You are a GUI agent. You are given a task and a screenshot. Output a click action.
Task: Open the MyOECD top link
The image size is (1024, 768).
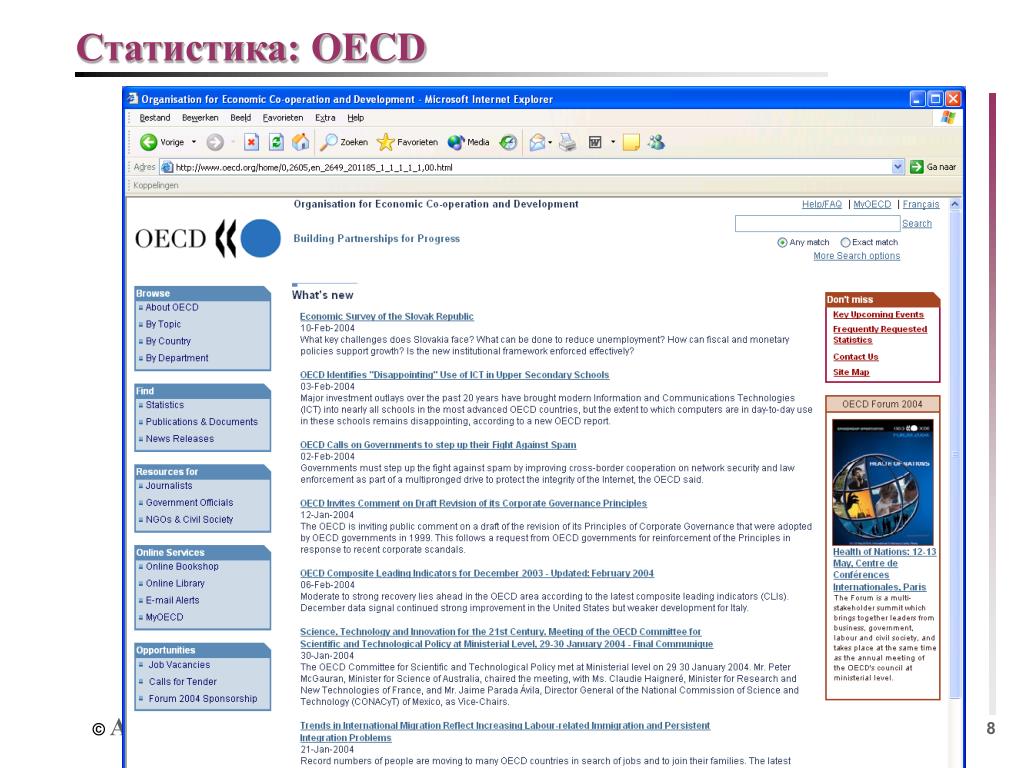pos(872,204)
